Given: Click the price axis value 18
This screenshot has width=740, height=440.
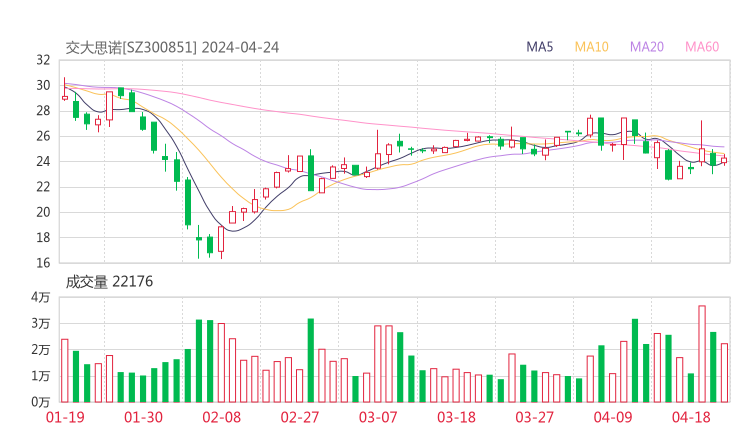Looking at the screenshot, I should 43,237.
